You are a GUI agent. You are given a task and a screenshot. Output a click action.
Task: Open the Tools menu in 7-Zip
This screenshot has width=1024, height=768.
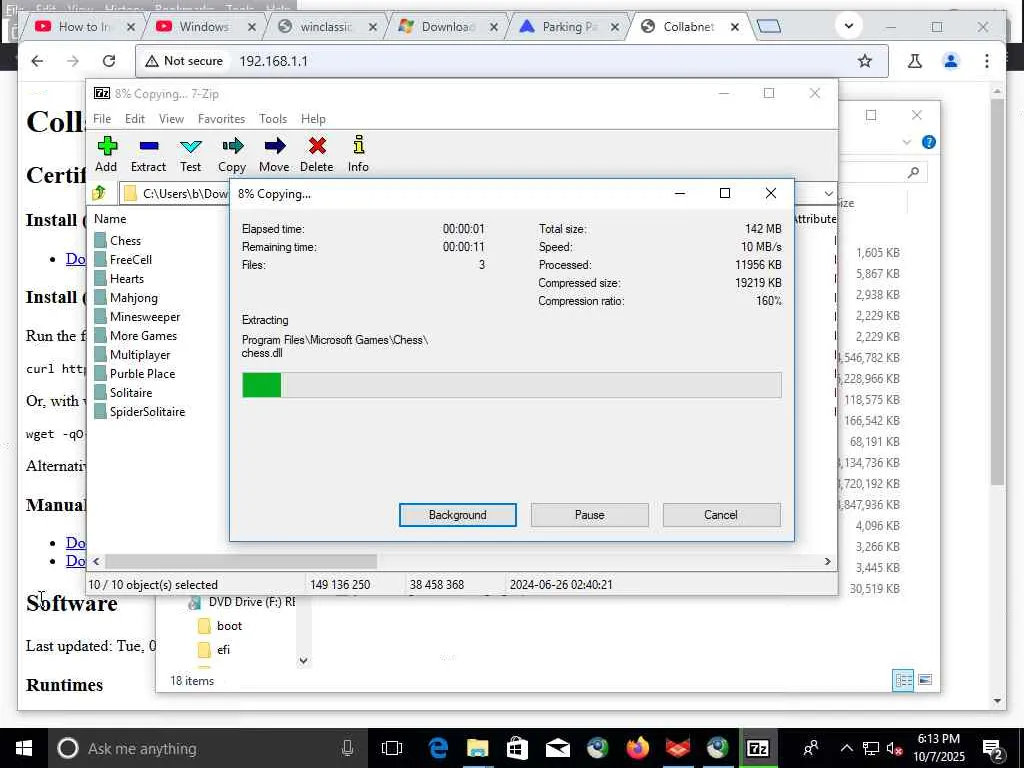(273, 119)
